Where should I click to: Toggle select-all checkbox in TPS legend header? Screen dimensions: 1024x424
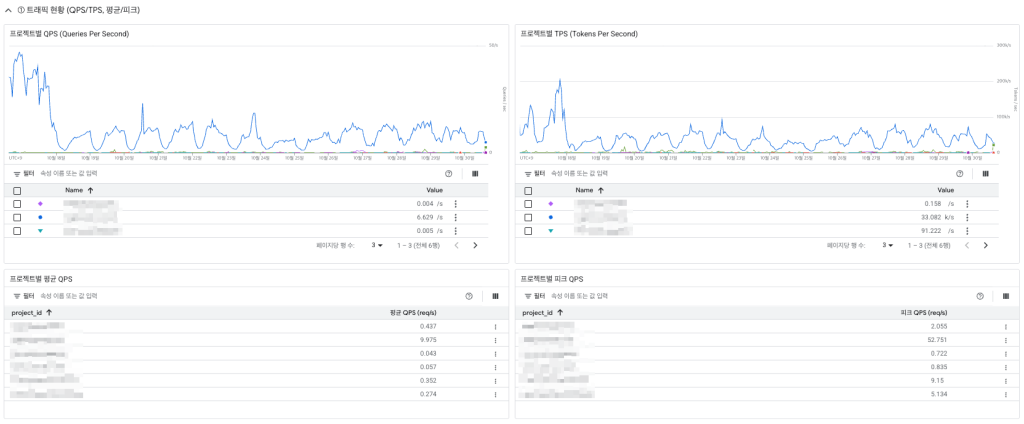pyautogui.click(x=528, y=191)
